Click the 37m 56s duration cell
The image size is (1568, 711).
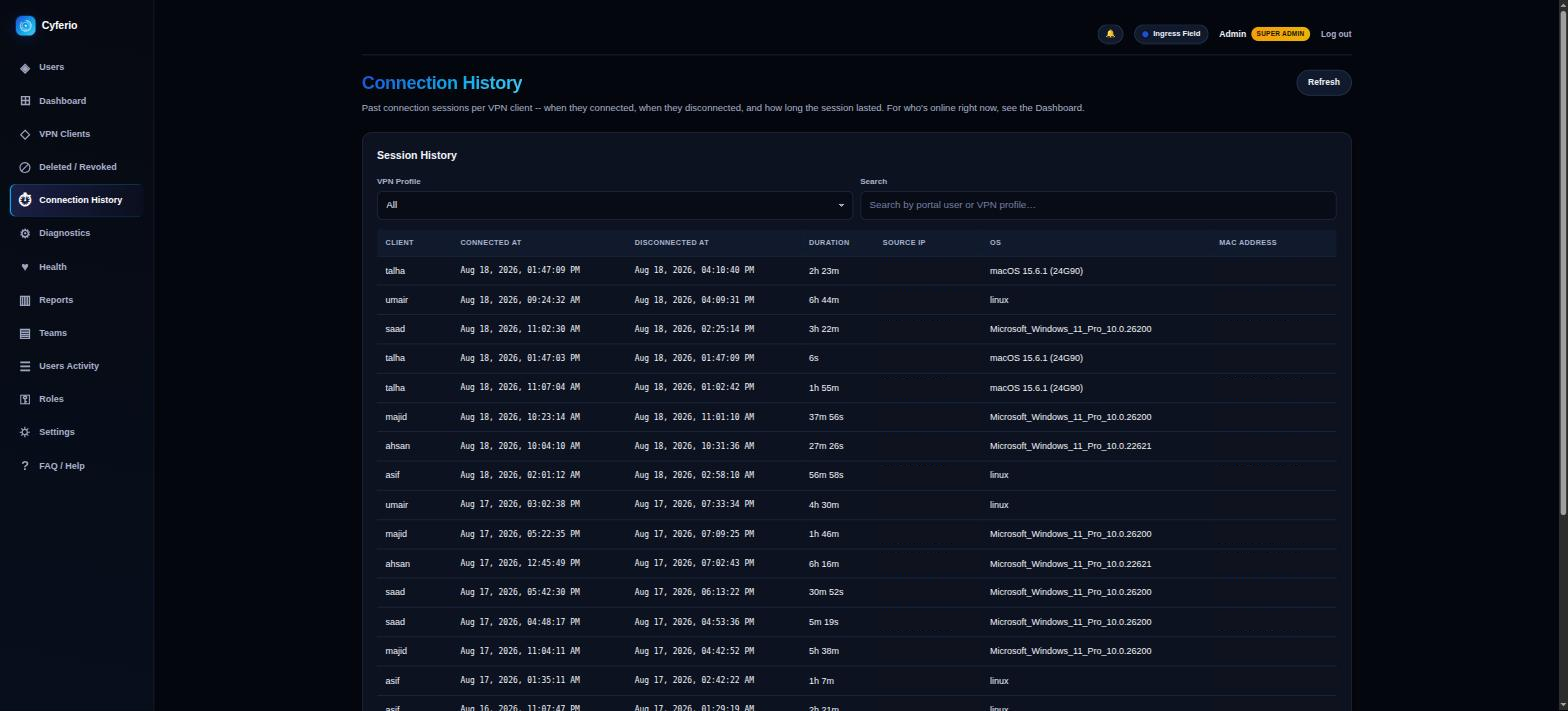coord(825,417)
